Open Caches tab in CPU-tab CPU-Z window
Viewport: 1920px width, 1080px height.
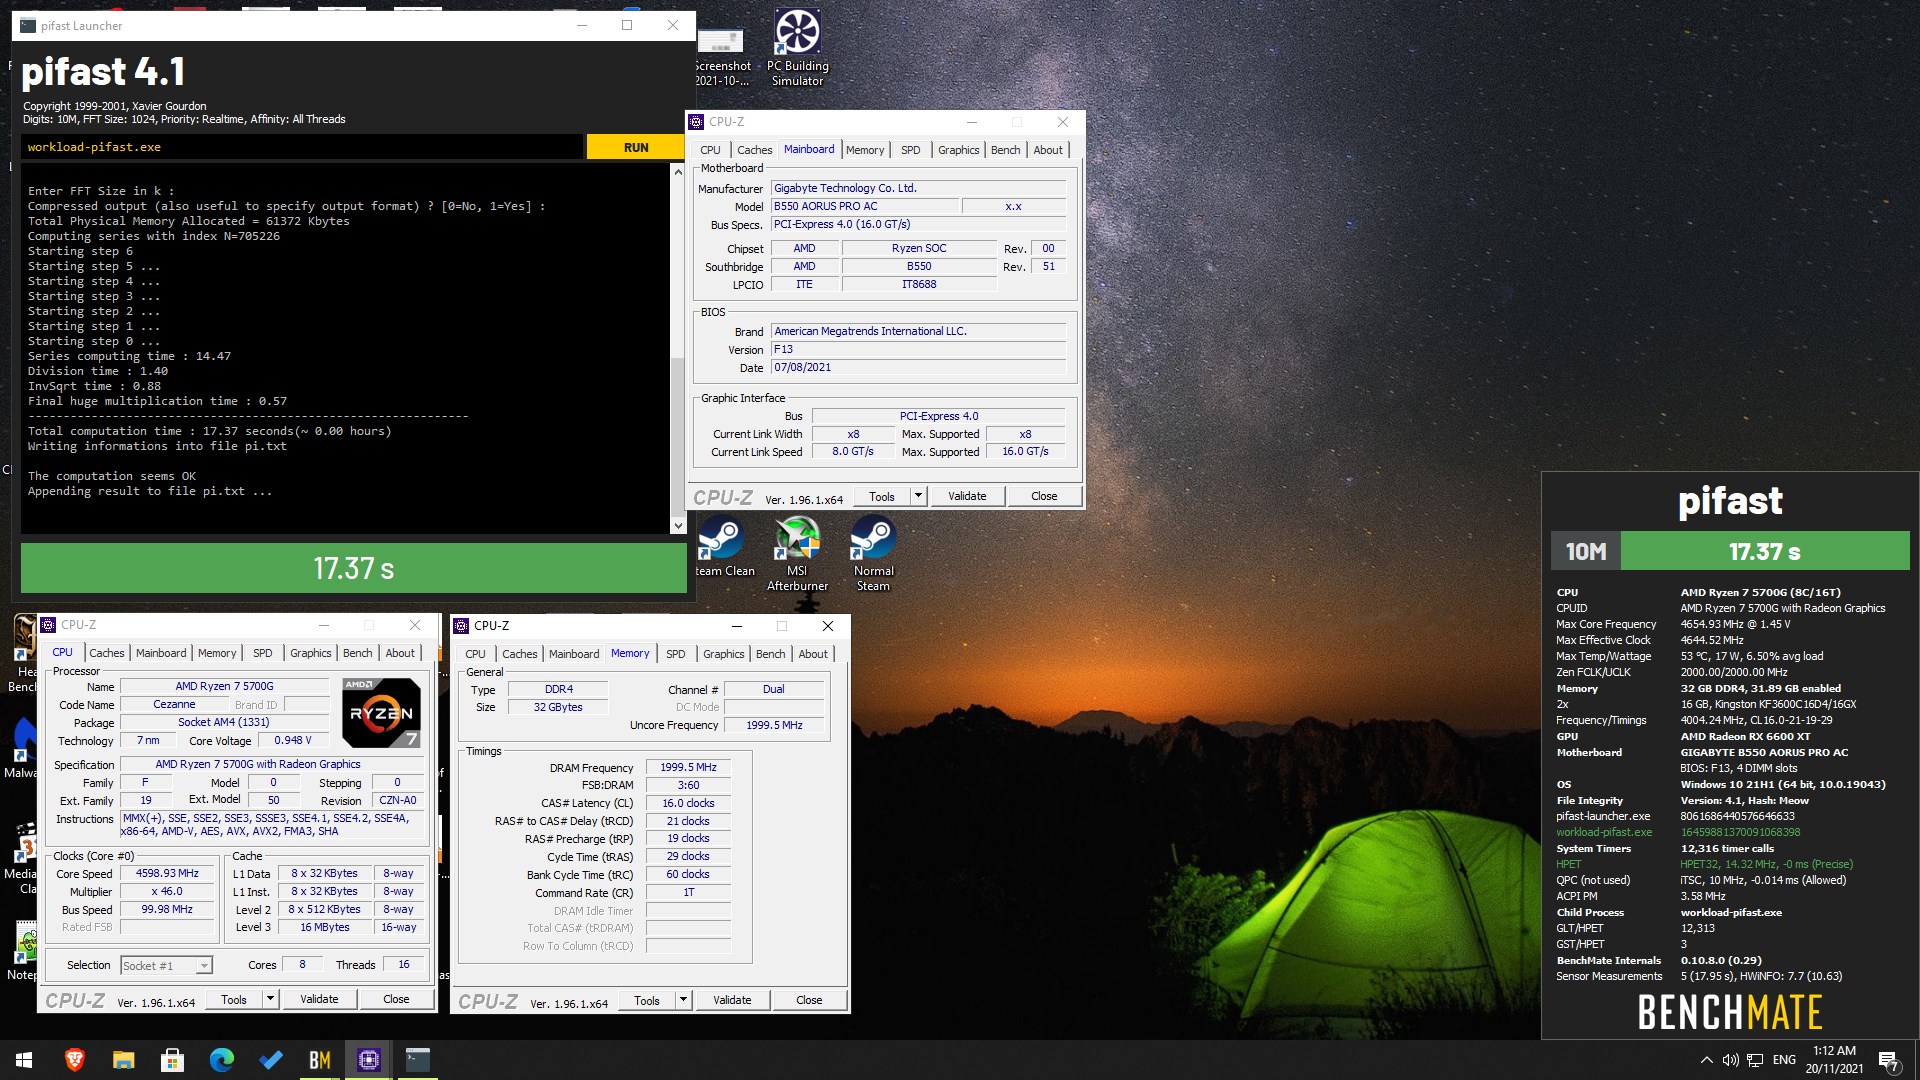[107, 653]
